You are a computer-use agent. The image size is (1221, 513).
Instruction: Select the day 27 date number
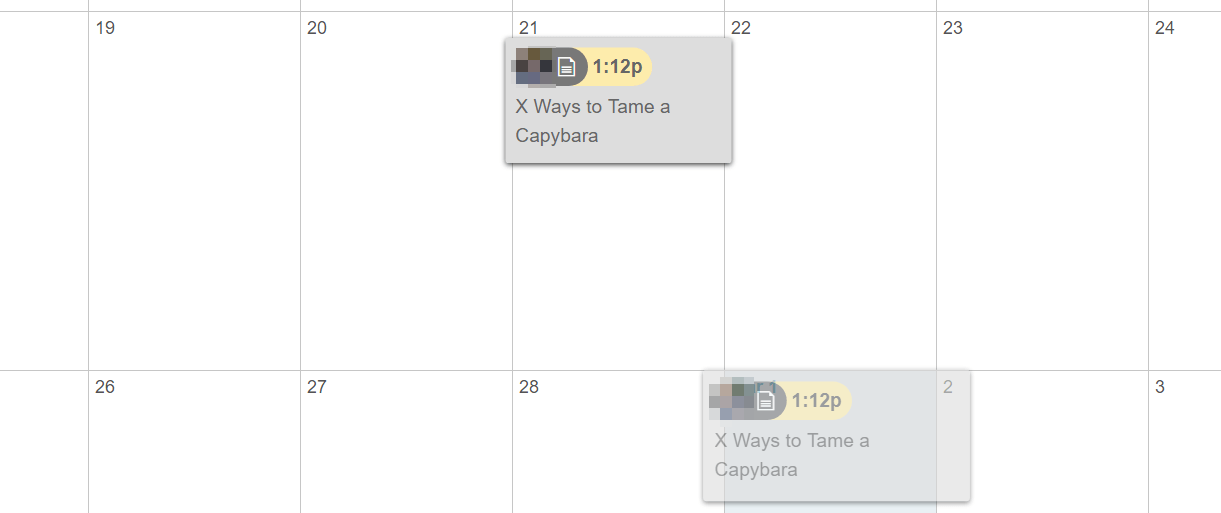tap(317, 387)
